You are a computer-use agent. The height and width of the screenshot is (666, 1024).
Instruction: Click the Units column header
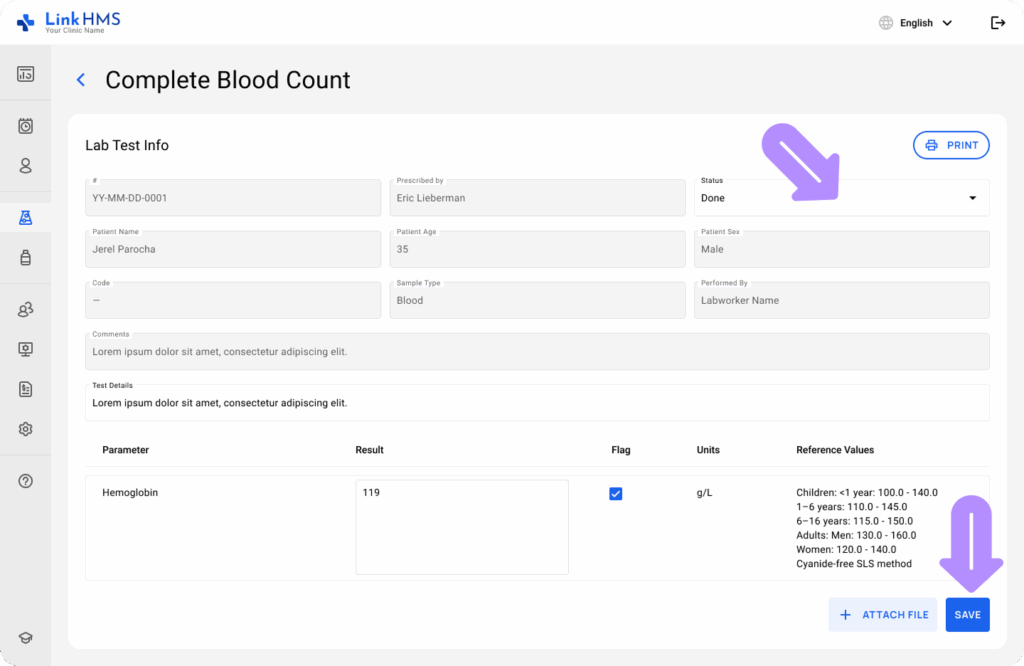(708, 450)
